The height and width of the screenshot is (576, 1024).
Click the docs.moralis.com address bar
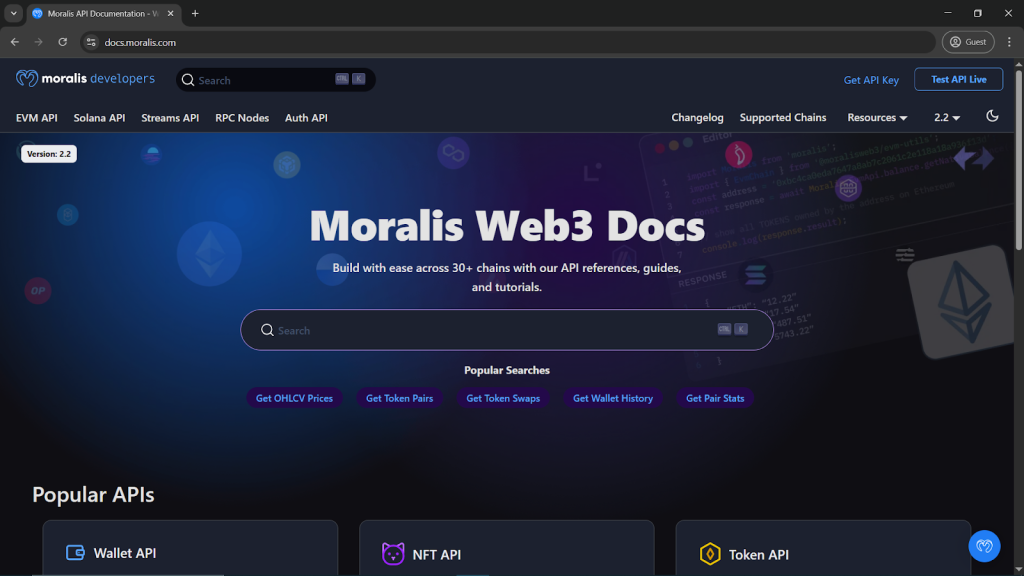[x=508, y=42]
